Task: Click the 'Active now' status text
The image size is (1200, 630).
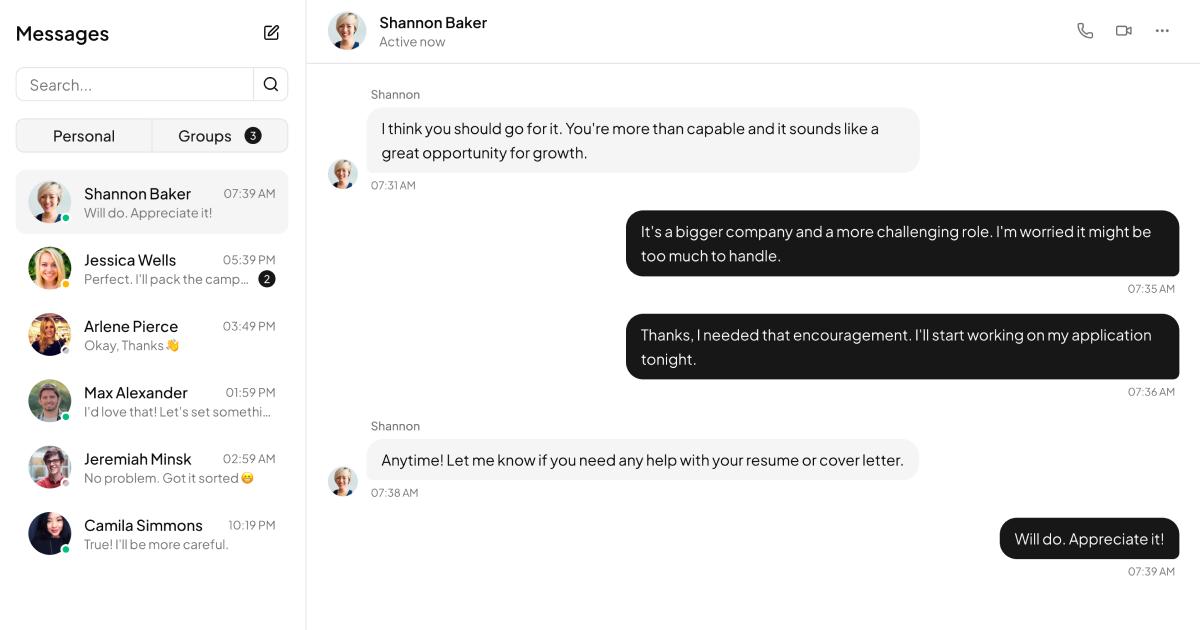Action: pyautogui.click(x=412, y=41)
